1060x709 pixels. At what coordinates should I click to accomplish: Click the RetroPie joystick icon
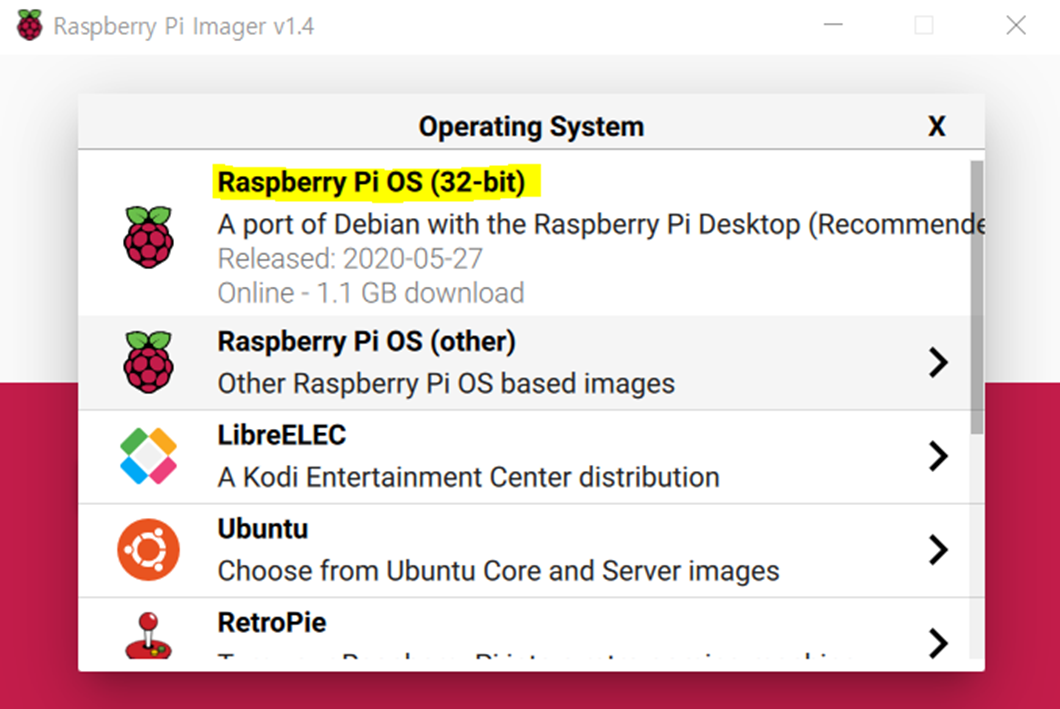(x=148, y=635)
